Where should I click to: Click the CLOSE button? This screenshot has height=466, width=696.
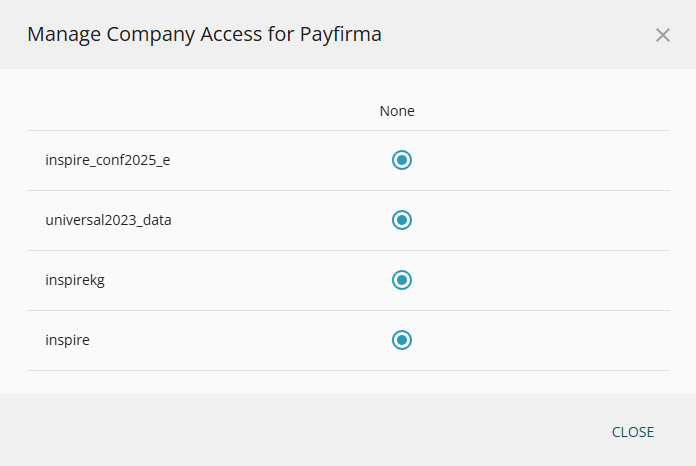click(x=633, y=432)
